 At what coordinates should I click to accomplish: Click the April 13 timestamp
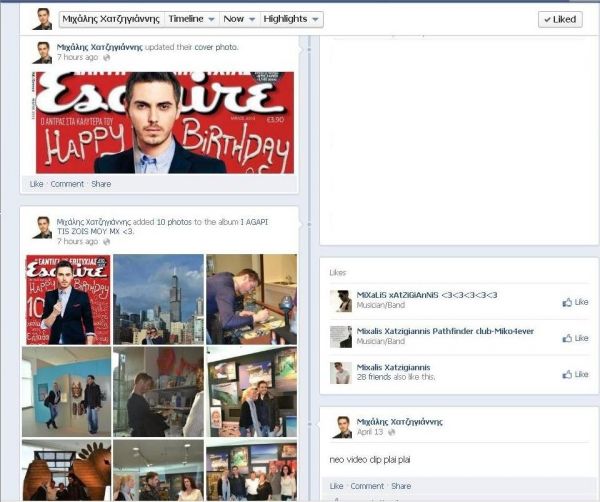coord(370,432)
